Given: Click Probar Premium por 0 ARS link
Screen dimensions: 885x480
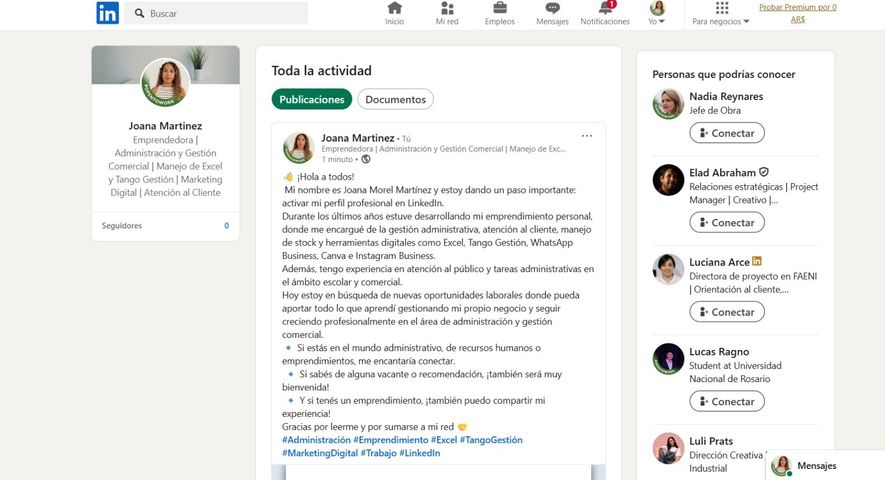Looking at the screenshot, I should point(798,13).
